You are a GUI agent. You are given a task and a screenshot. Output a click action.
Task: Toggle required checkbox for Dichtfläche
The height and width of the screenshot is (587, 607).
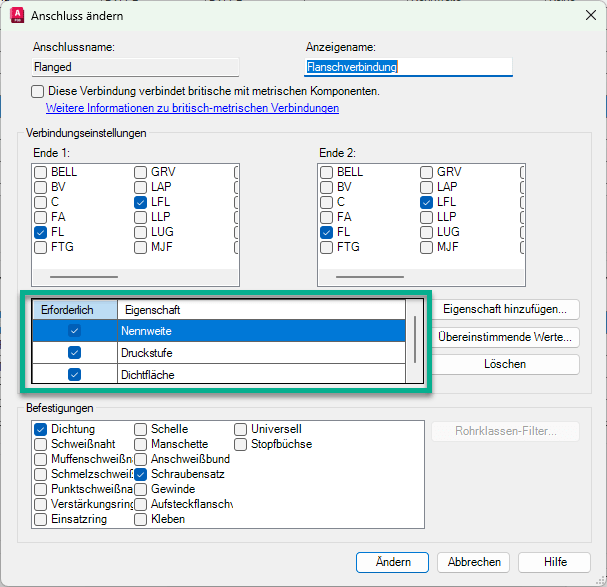pos(75,375)
